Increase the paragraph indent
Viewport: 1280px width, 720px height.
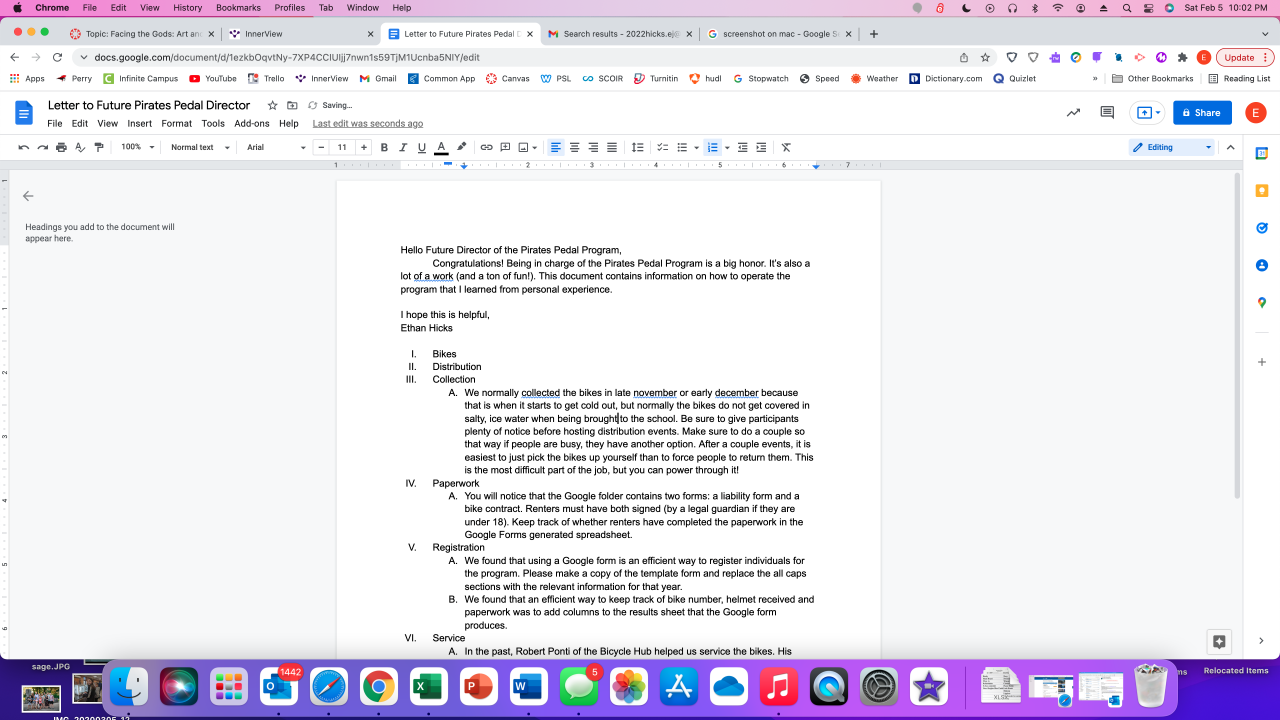761,147
